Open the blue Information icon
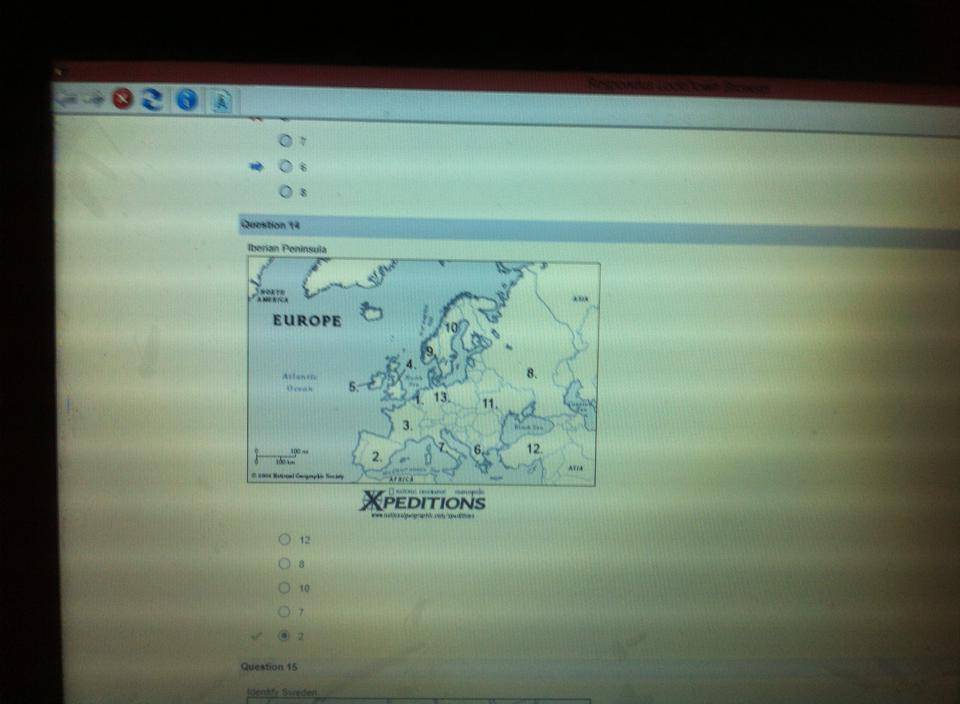 [187, 99]
